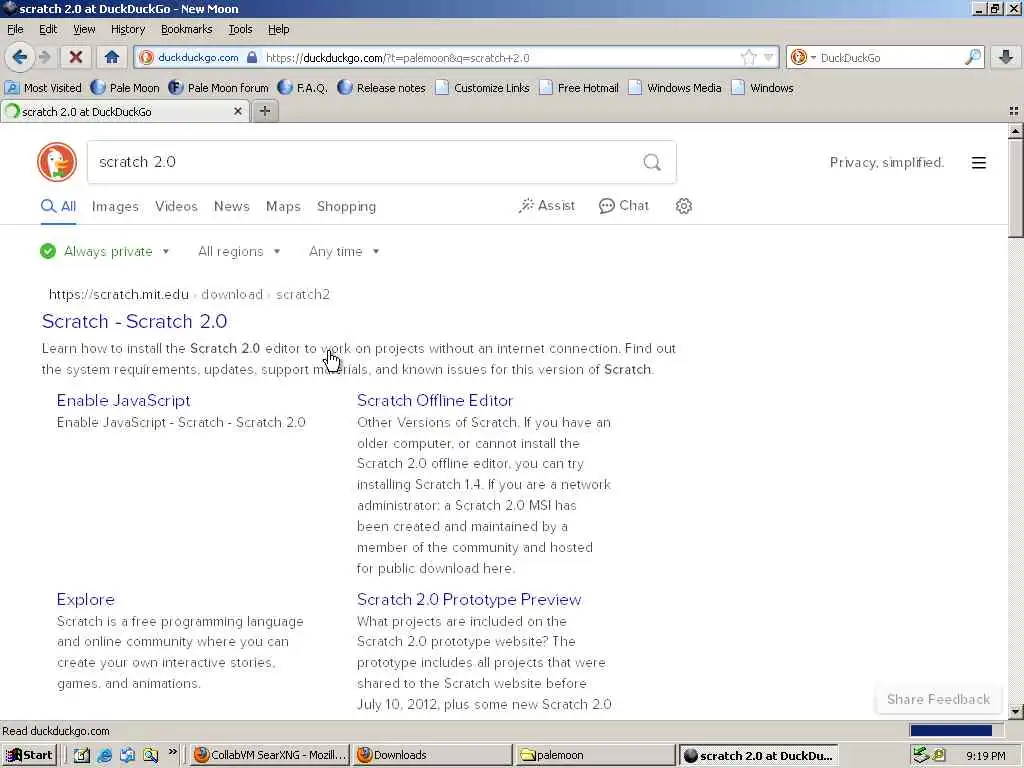Open the Release notes bookmark
The height and width of the screenshot is (768, 1024).
pos(381,88)
